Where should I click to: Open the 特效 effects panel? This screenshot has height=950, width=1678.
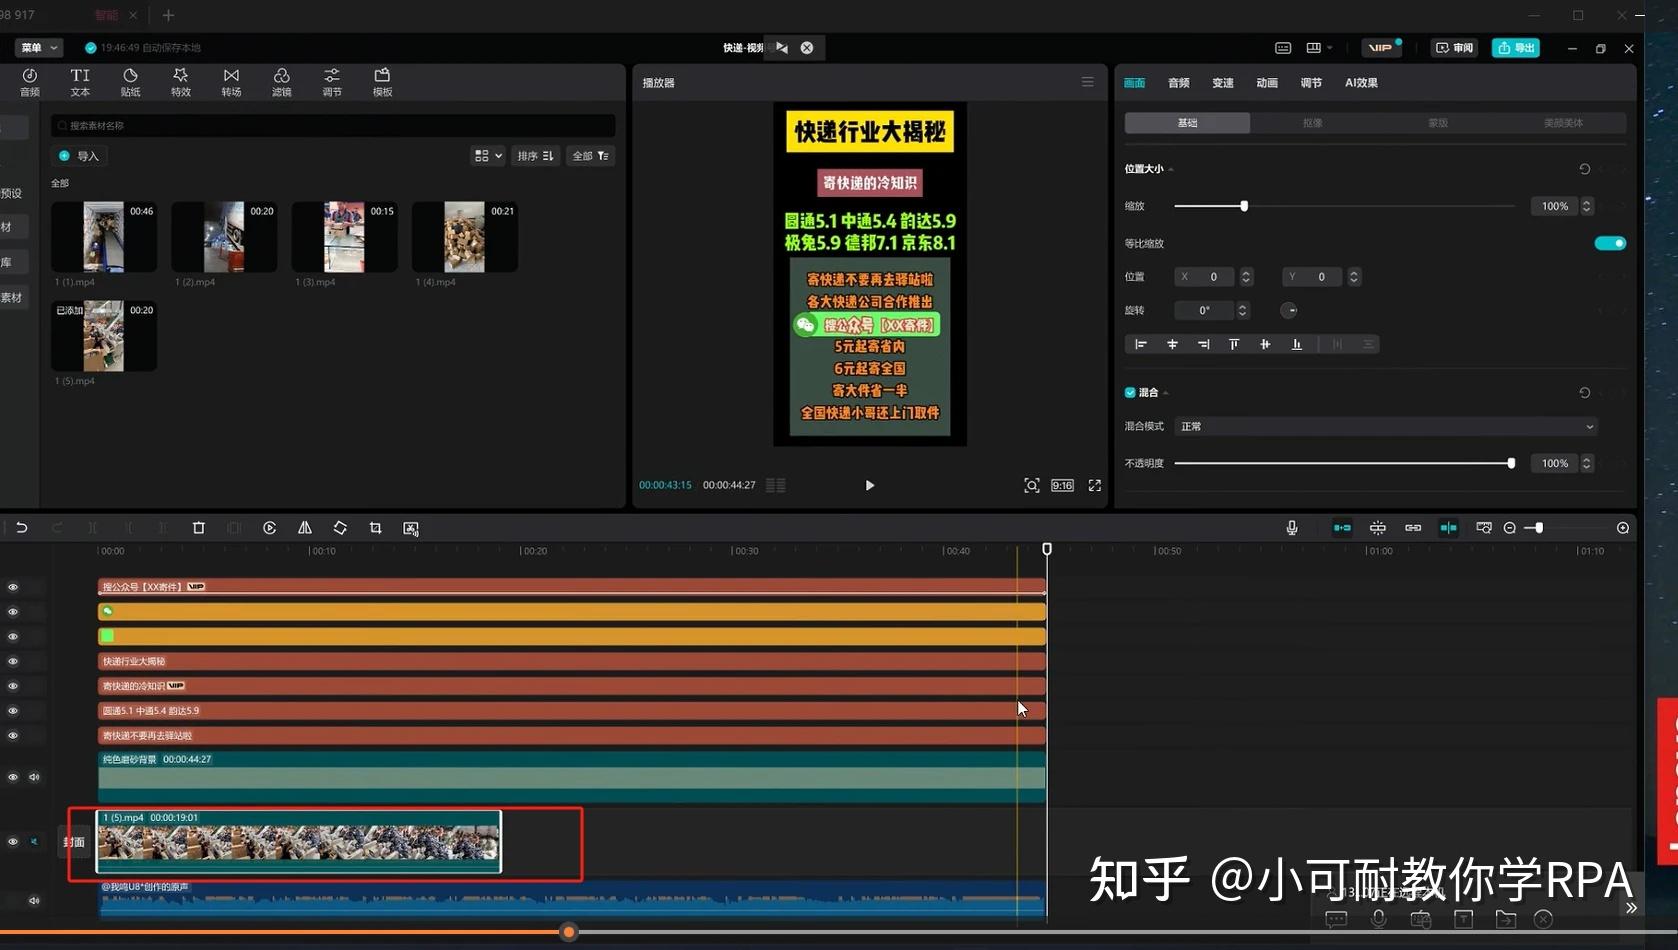click(x=181, y=82)
